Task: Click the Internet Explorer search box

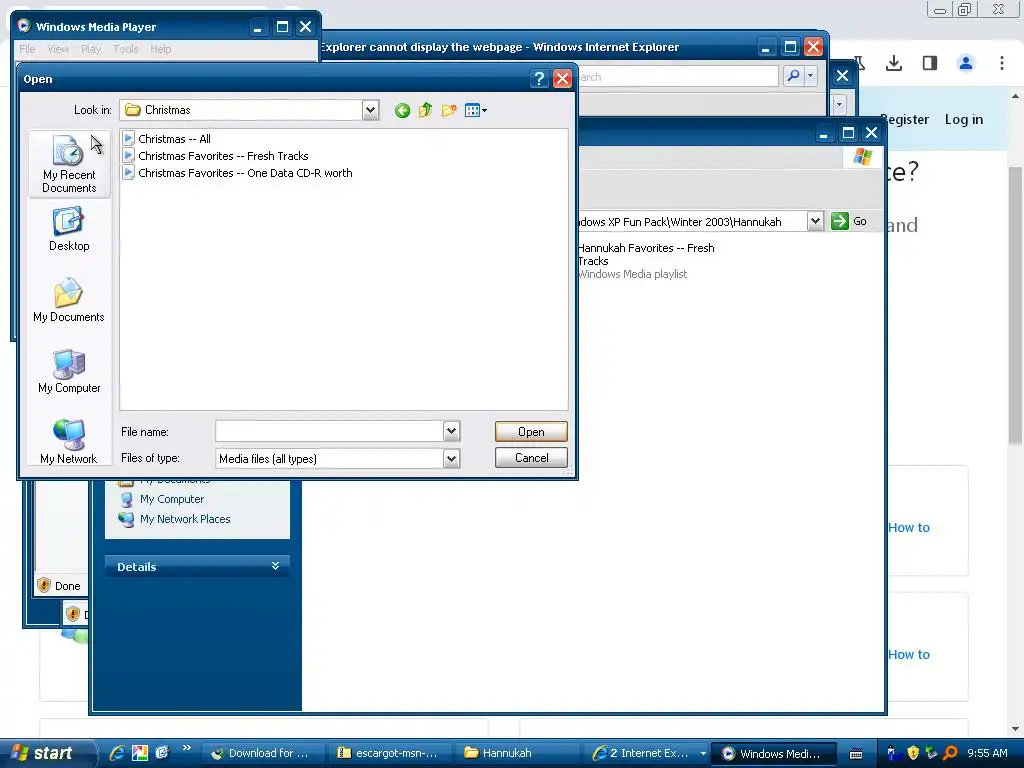Action: coord(678,77)
